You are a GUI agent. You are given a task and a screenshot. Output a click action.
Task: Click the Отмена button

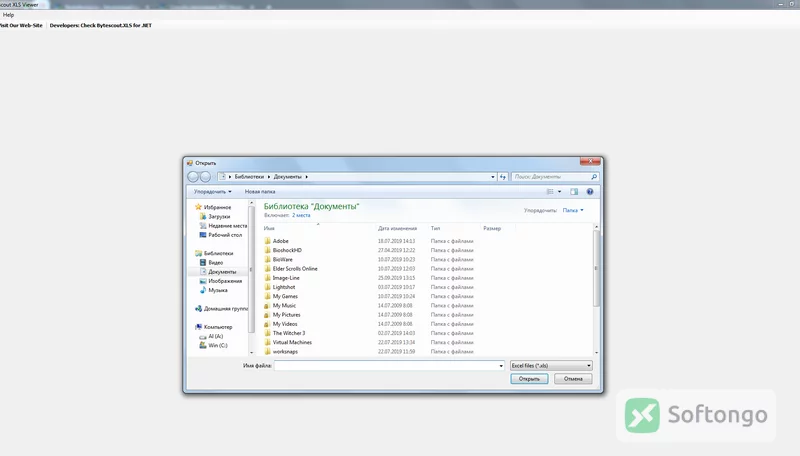click(573, 379)
